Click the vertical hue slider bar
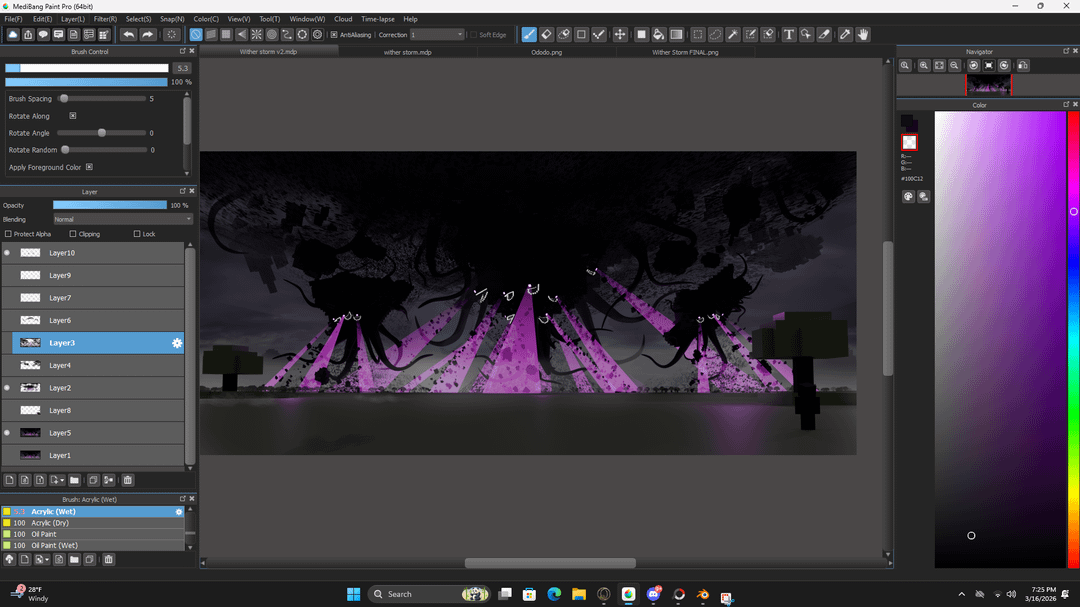 [1074, 300]
